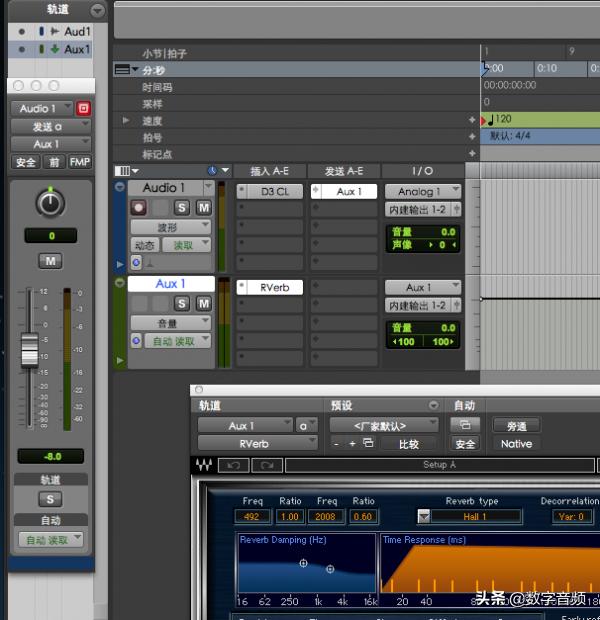Open the <厂家默认> preset dropdown
This screenshot has height=620, width=600.
[384, 425]
